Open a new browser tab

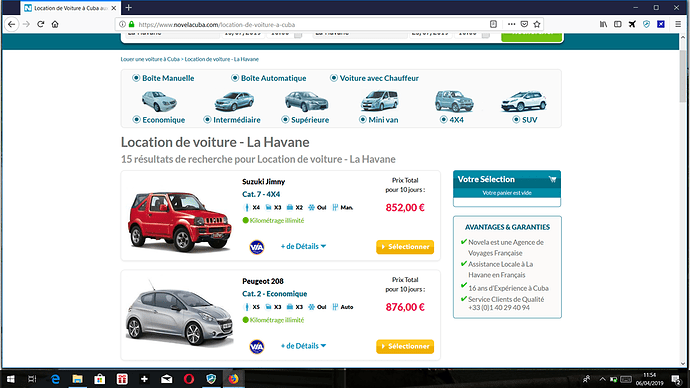pyautogui.click(x=128, y=7)
